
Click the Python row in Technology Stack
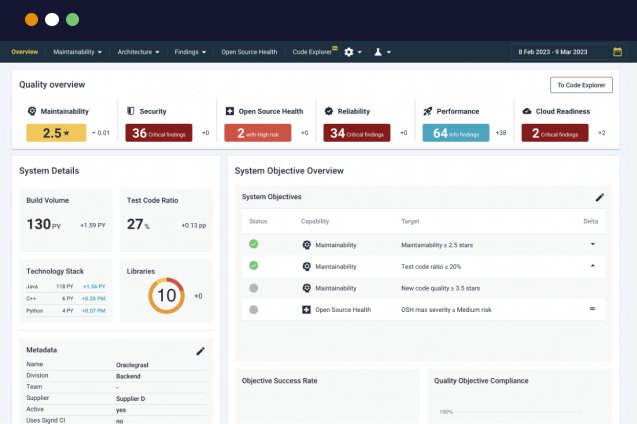pyautogui.click(x=66, y=311)
